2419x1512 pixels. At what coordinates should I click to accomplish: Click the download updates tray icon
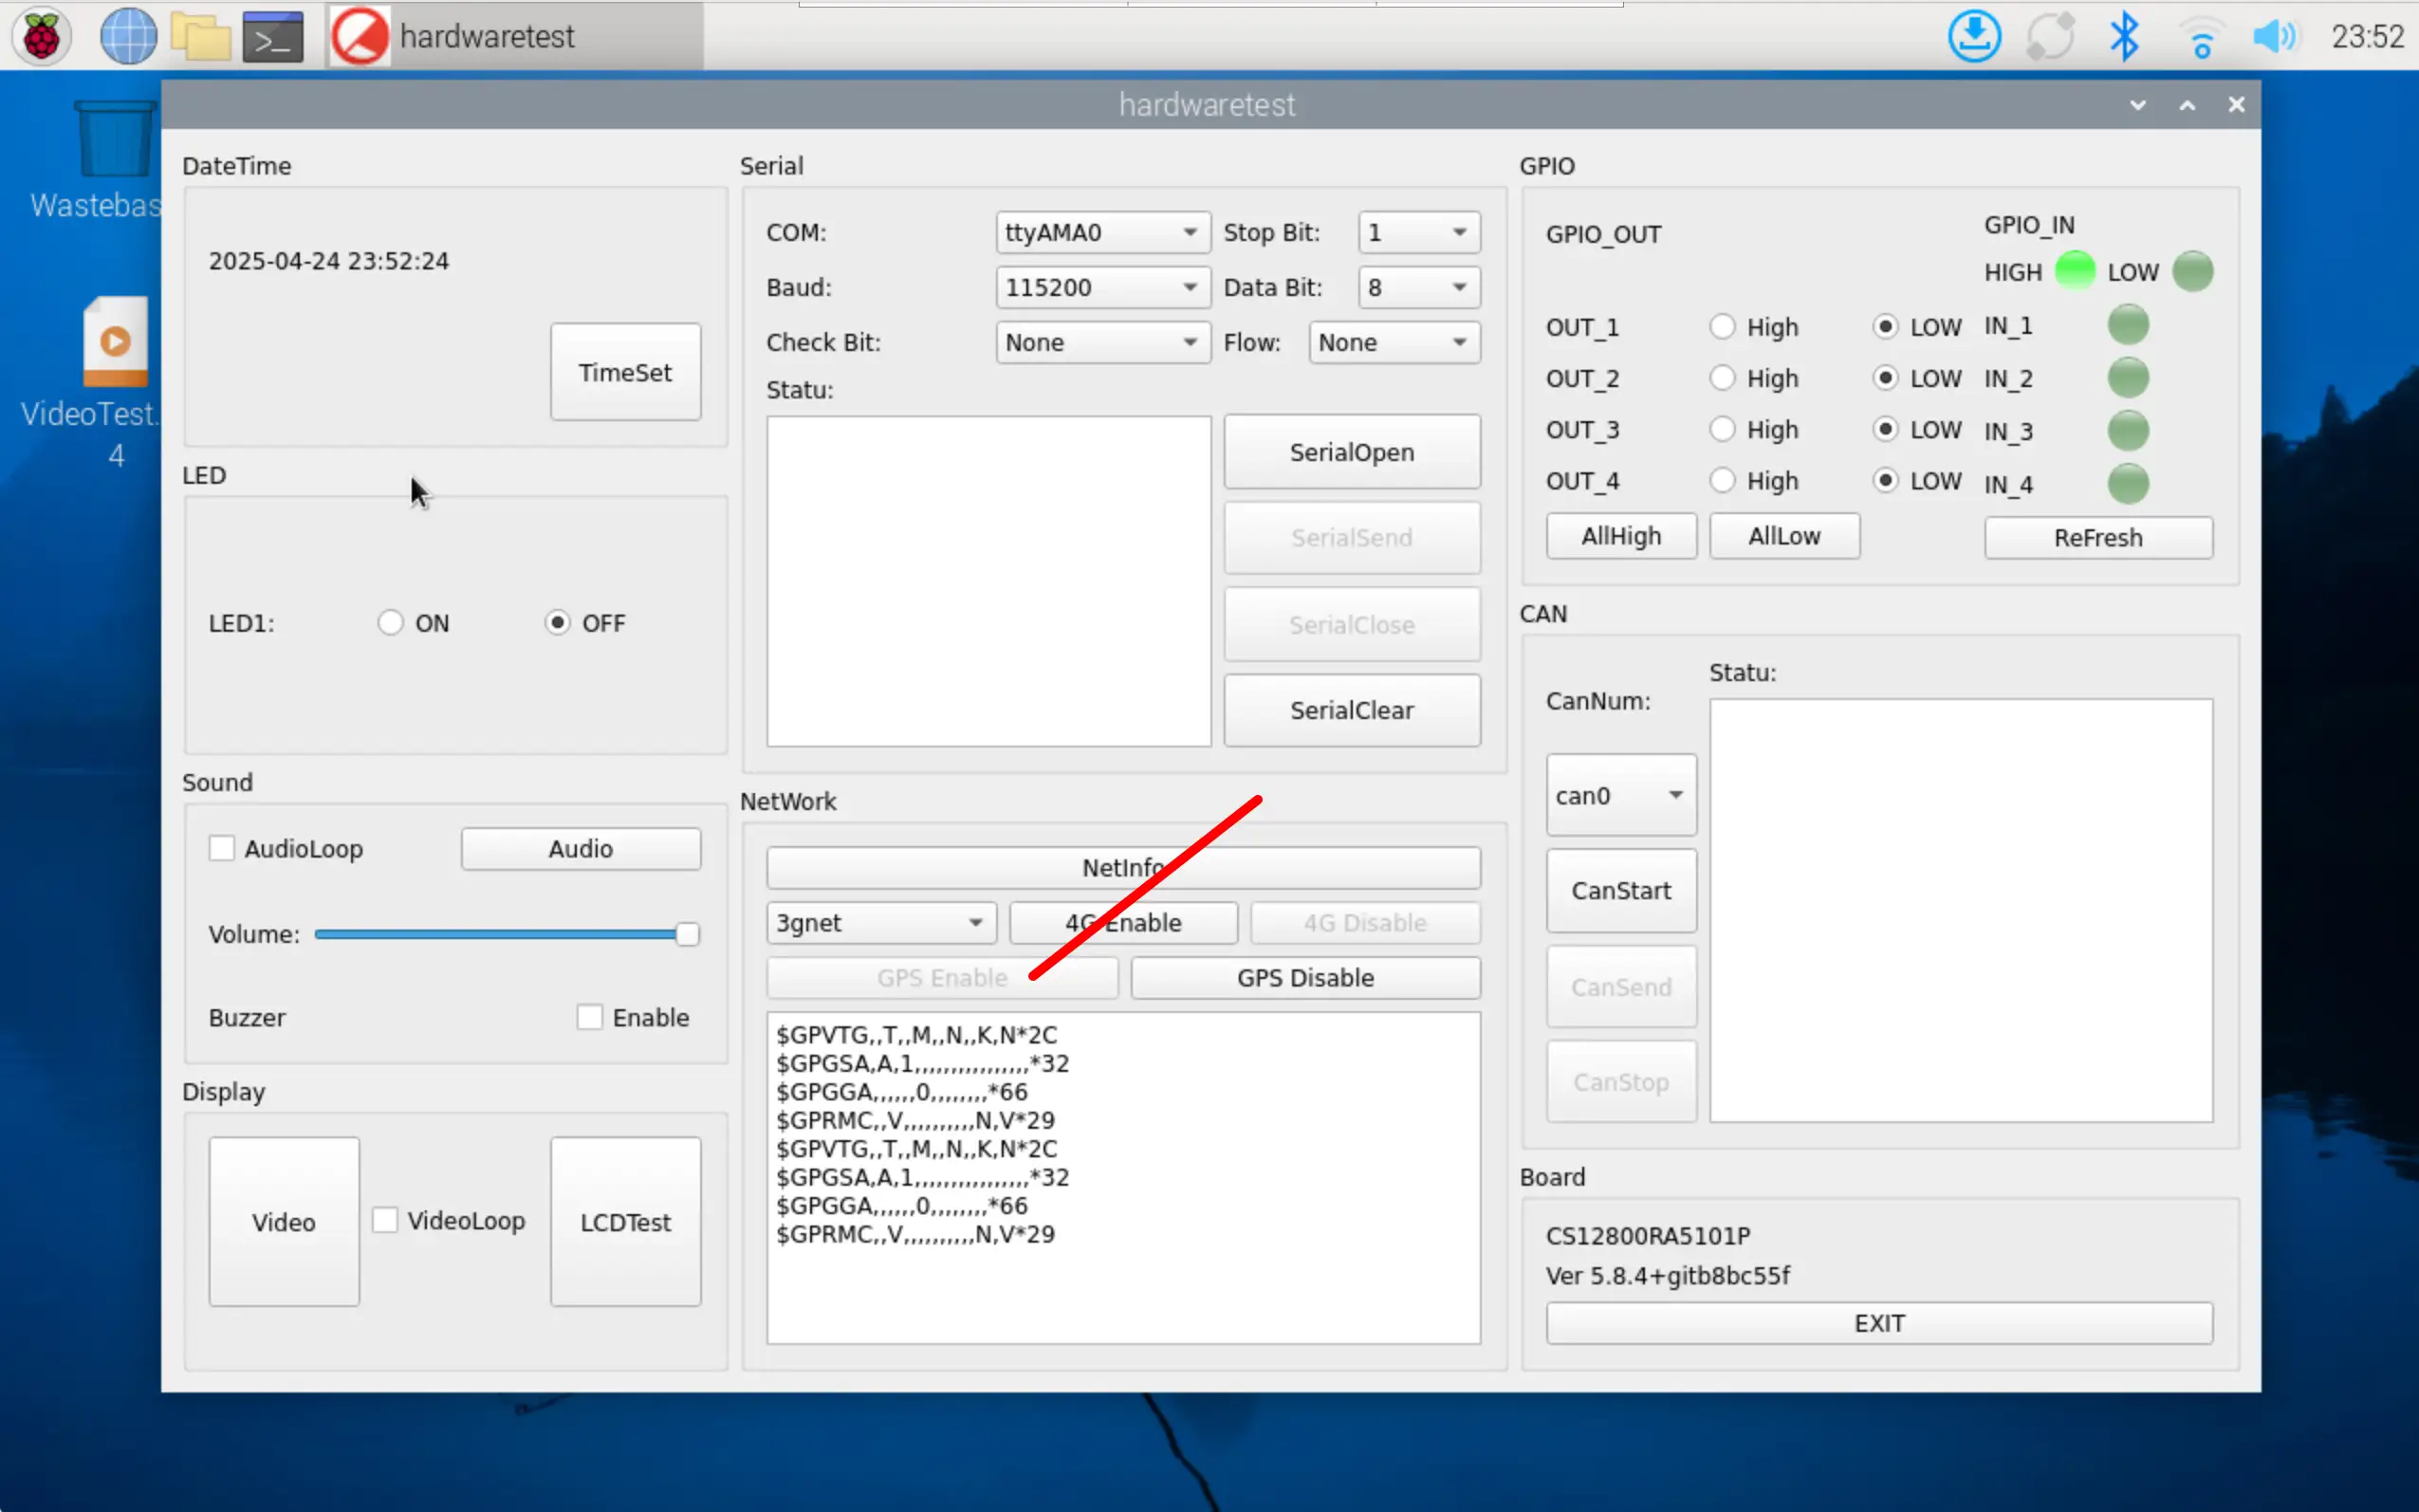(x=1974, y=36)
